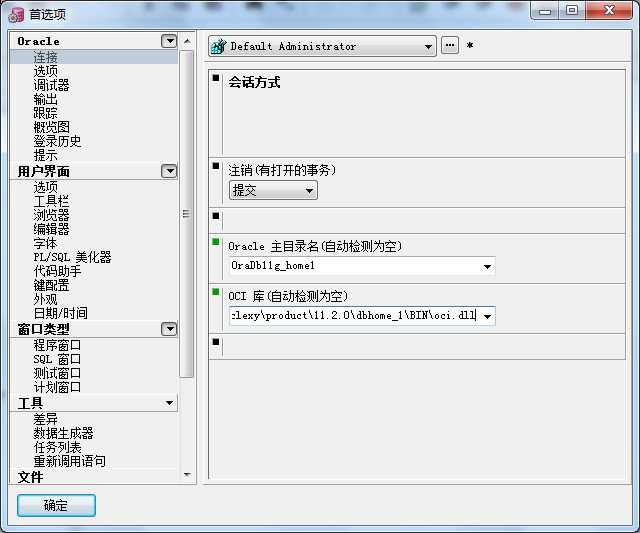
Task: Click the black marker below the 注销 section
Action: pos(216,216)
